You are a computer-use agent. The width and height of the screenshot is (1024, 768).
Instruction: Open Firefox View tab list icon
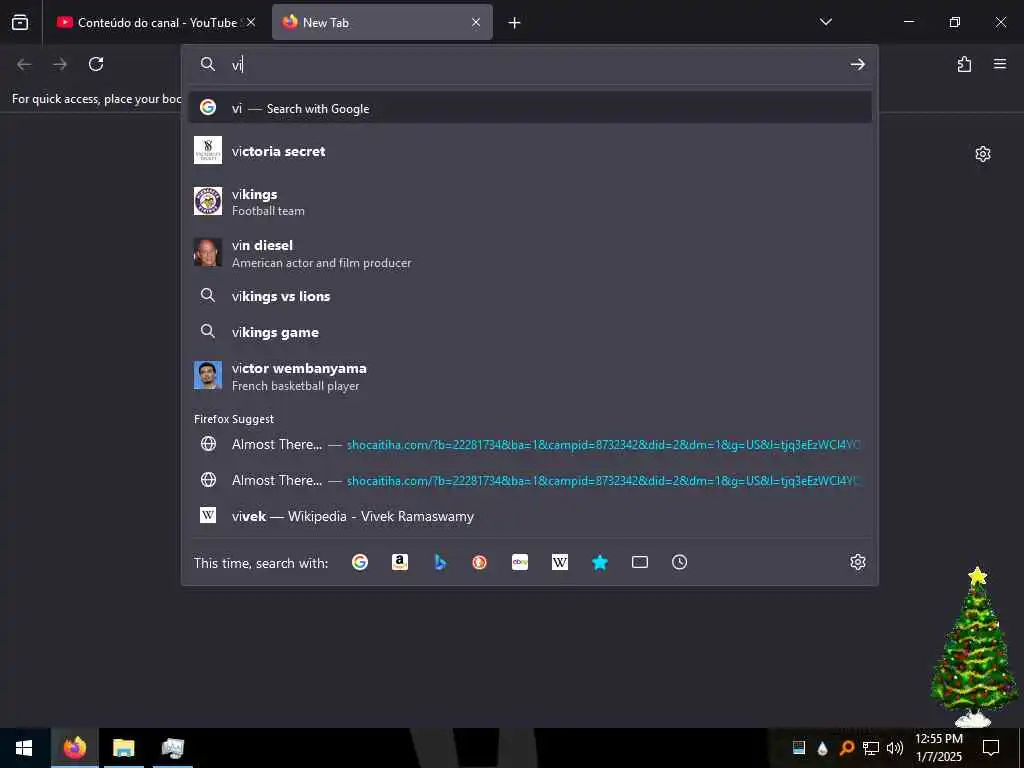coord(20,22)
